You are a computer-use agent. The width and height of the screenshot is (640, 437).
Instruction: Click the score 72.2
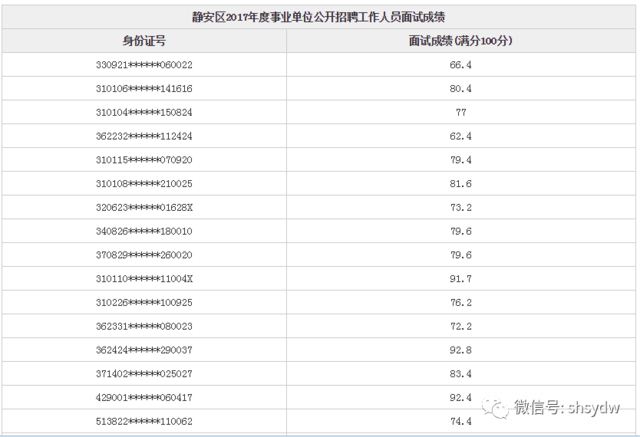pyautogui.click(x=460, y=326)
